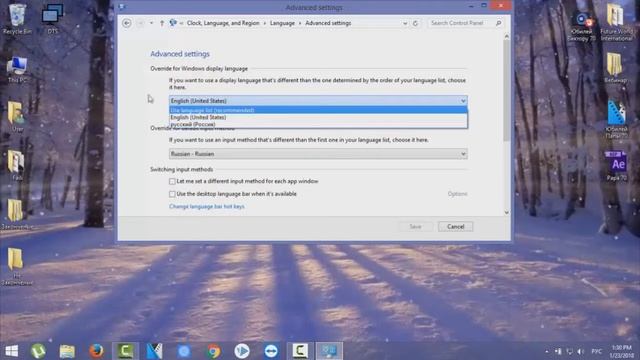The width and height of the screenshot is (640, 360).
Task: Enable desktop language bar checkbox
Action: pyautogui.click(x=172, y=194)
